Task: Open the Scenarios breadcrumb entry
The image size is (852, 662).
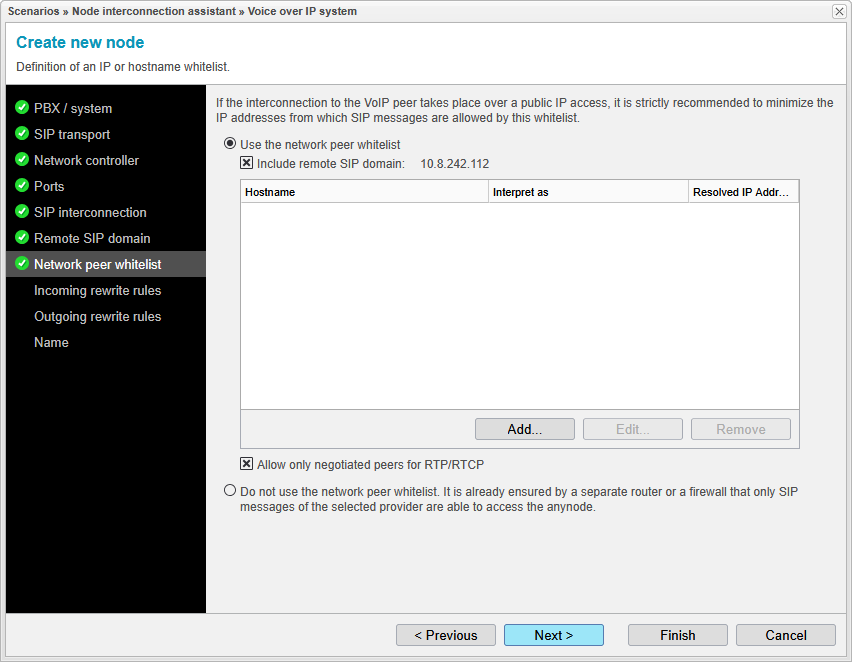Action: point(33,11)
